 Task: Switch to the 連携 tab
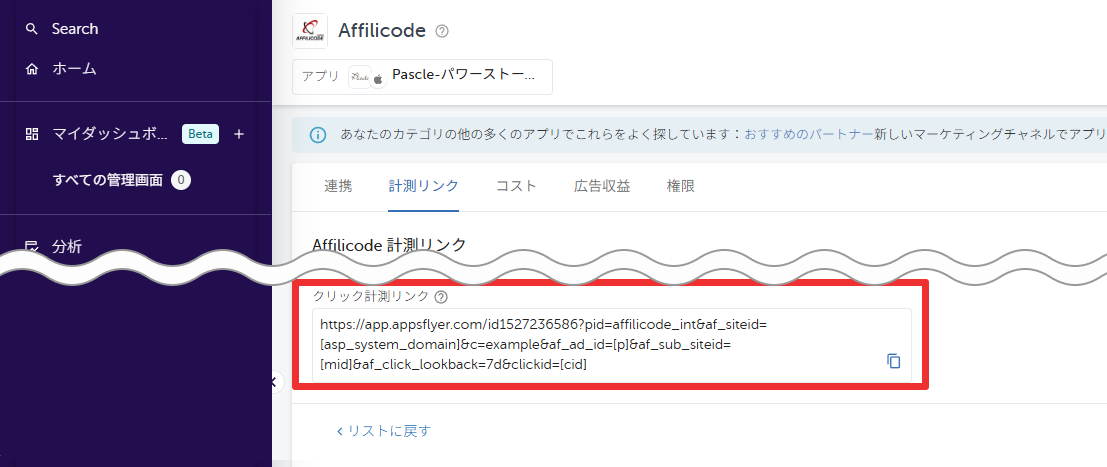338,187
